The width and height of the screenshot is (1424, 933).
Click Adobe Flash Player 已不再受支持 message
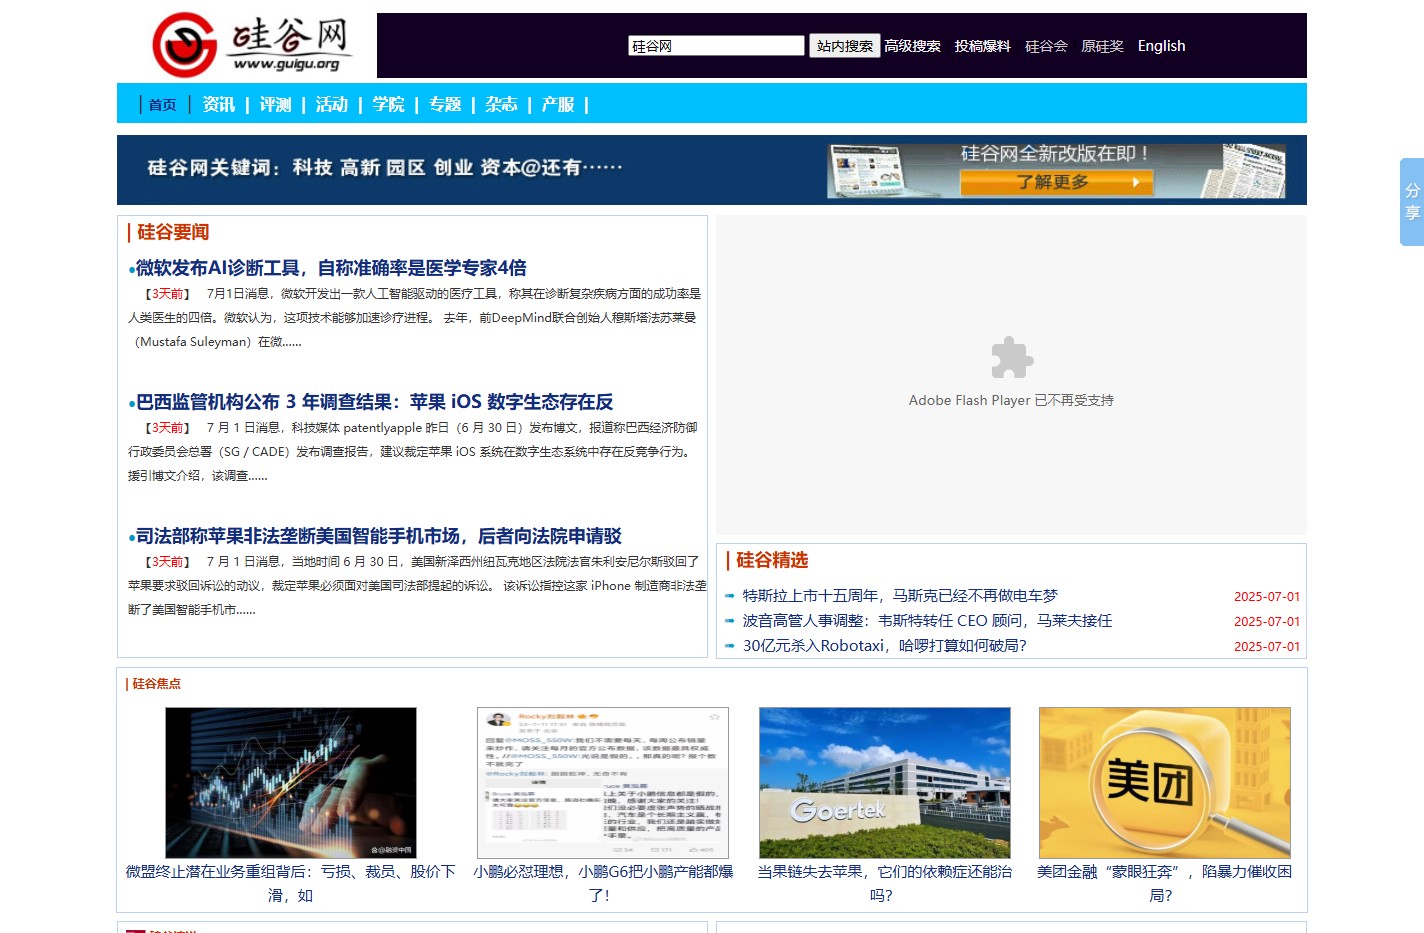pyautogui.click(x=1011, y=400)
